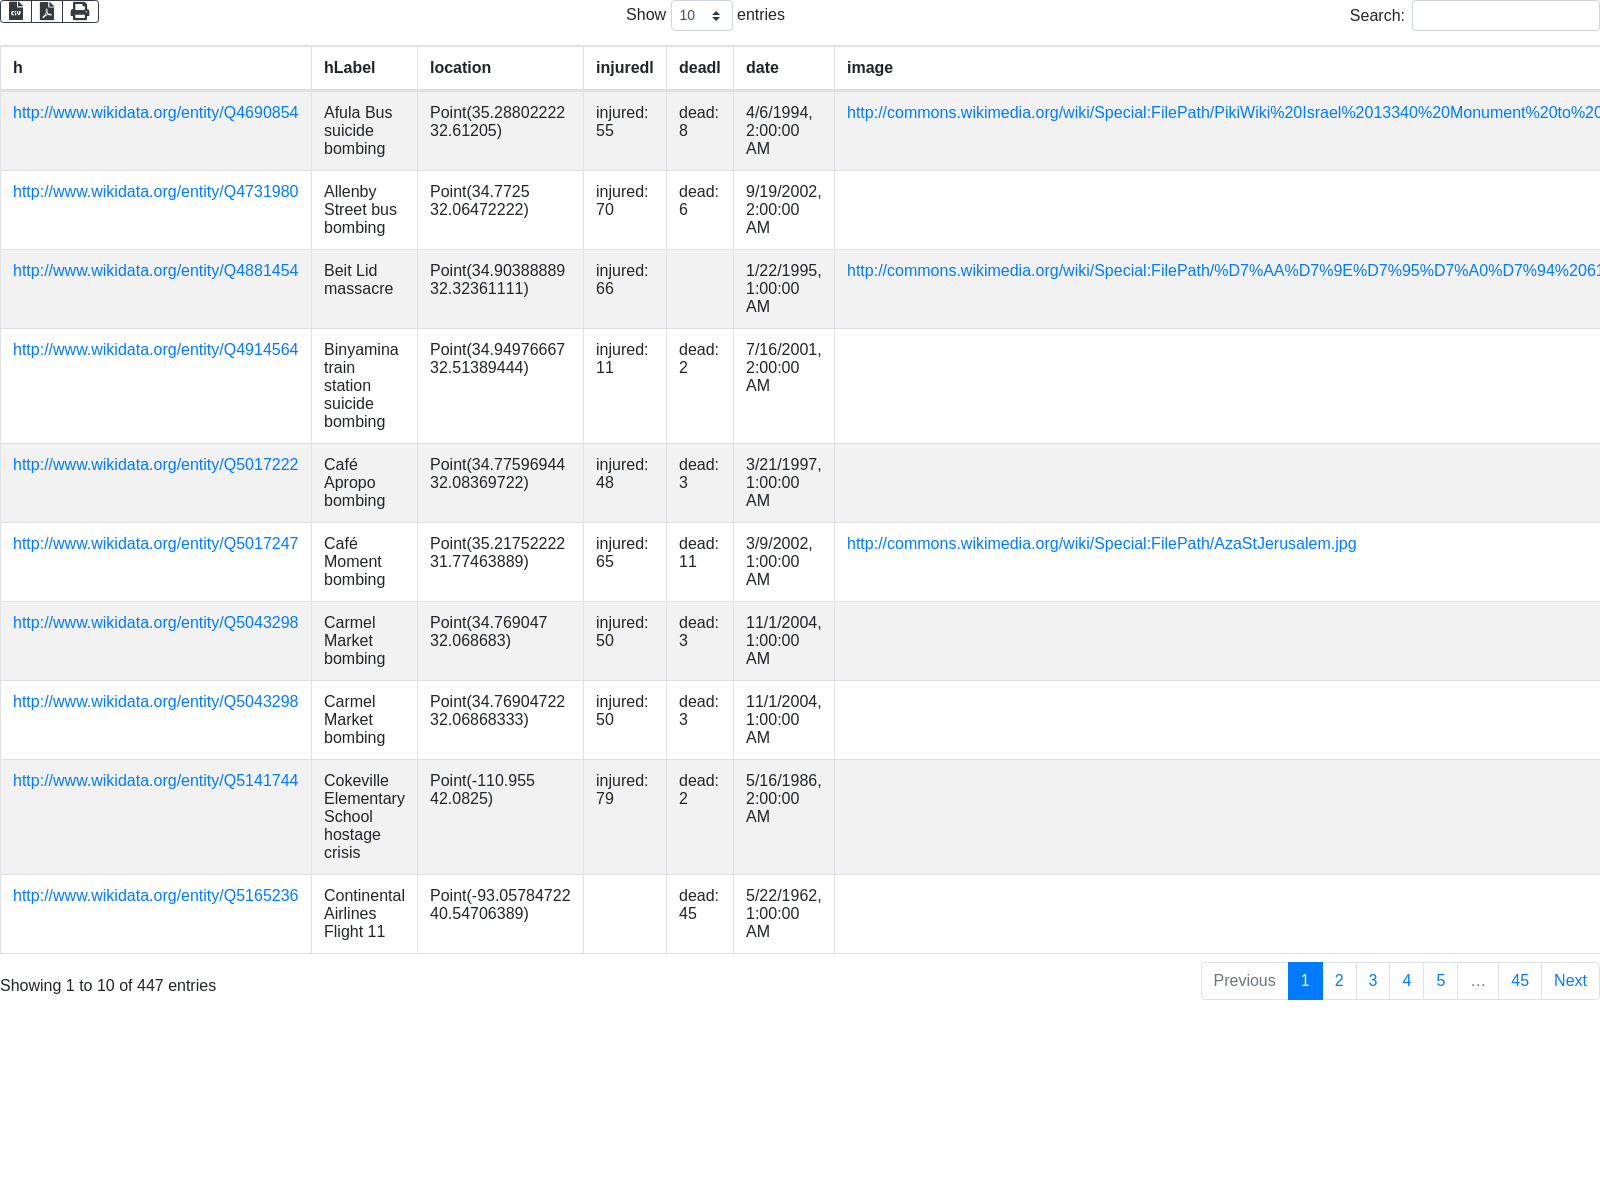Select page 3 in pagination
1600x1200 pixels.
point(1373,981)
